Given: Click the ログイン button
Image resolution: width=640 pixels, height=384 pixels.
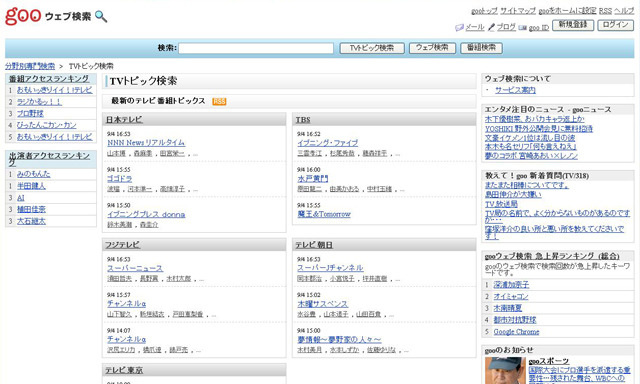Looking at the screenshot, I should tap(616, 25).
